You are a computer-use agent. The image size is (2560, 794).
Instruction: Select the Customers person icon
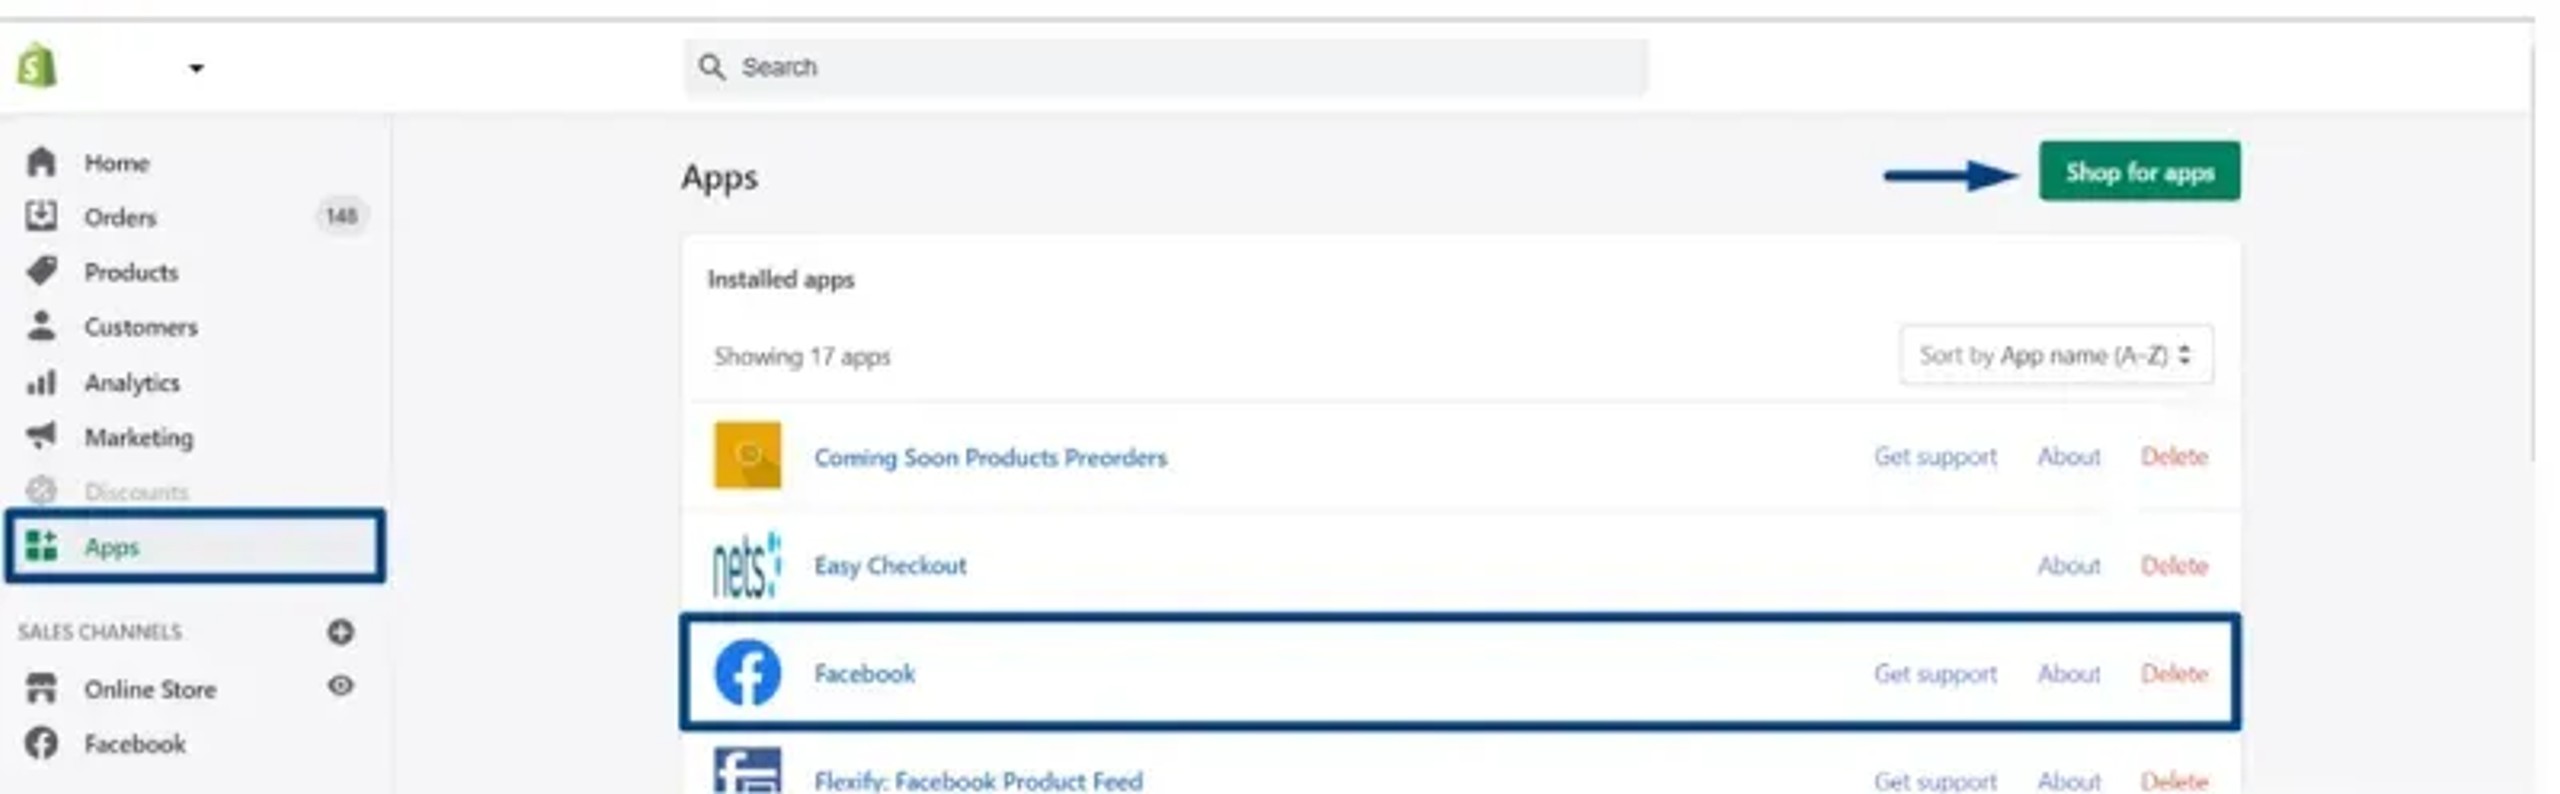pos(41,326)
